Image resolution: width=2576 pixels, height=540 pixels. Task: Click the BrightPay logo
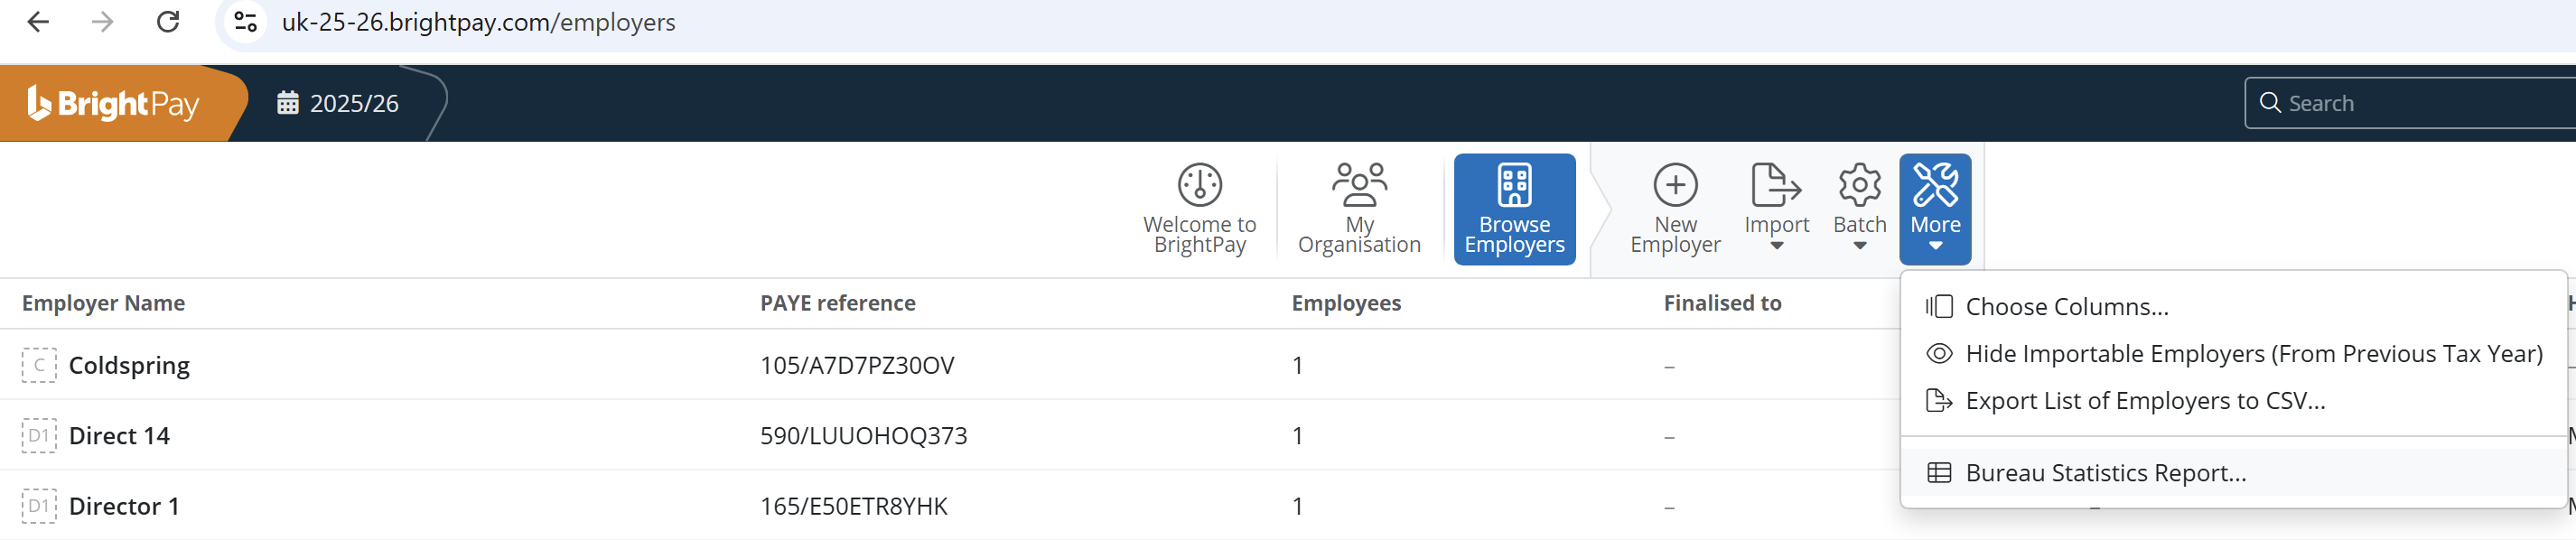coord(113,104)
